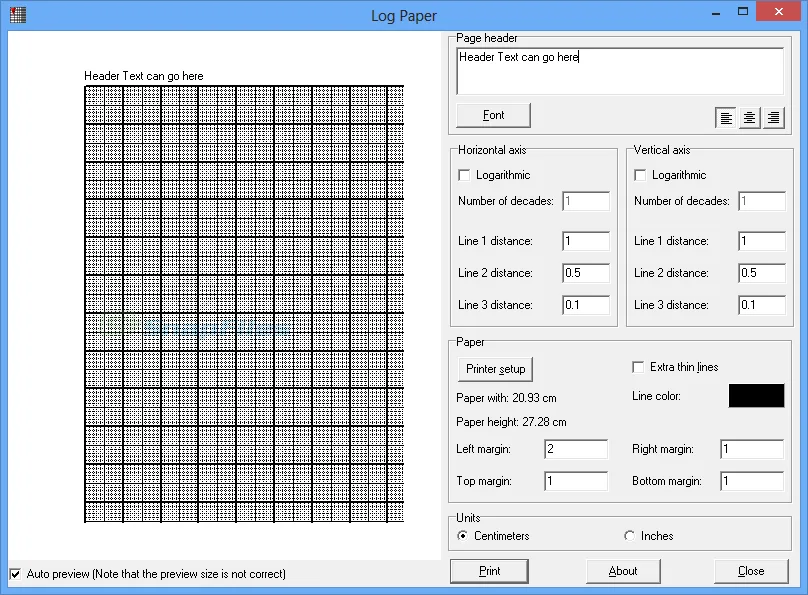Click the Right margin input field
This screenshot has height=595, width=808.
pyautogui.click(x=752, y=449)
